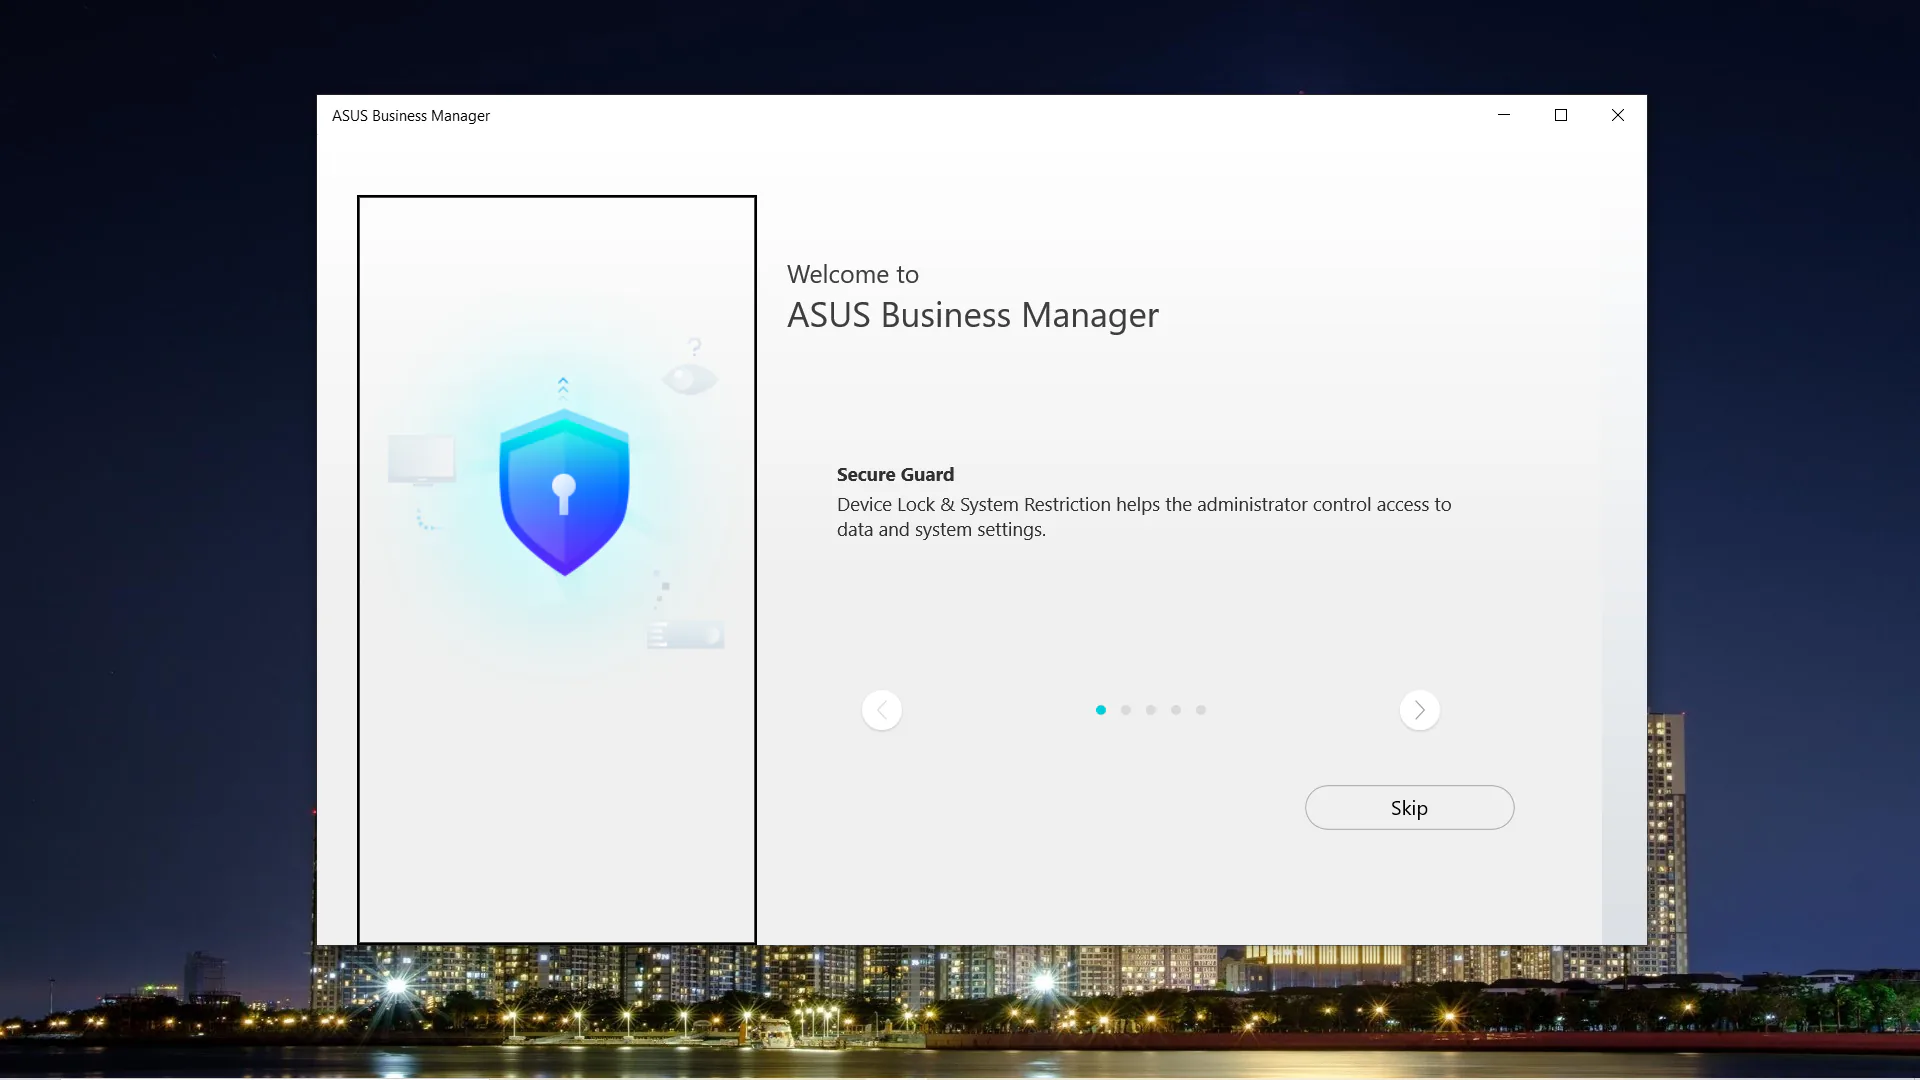
Task: Minimize the ASUS Business Manager window
Action: click(1503, 115)
